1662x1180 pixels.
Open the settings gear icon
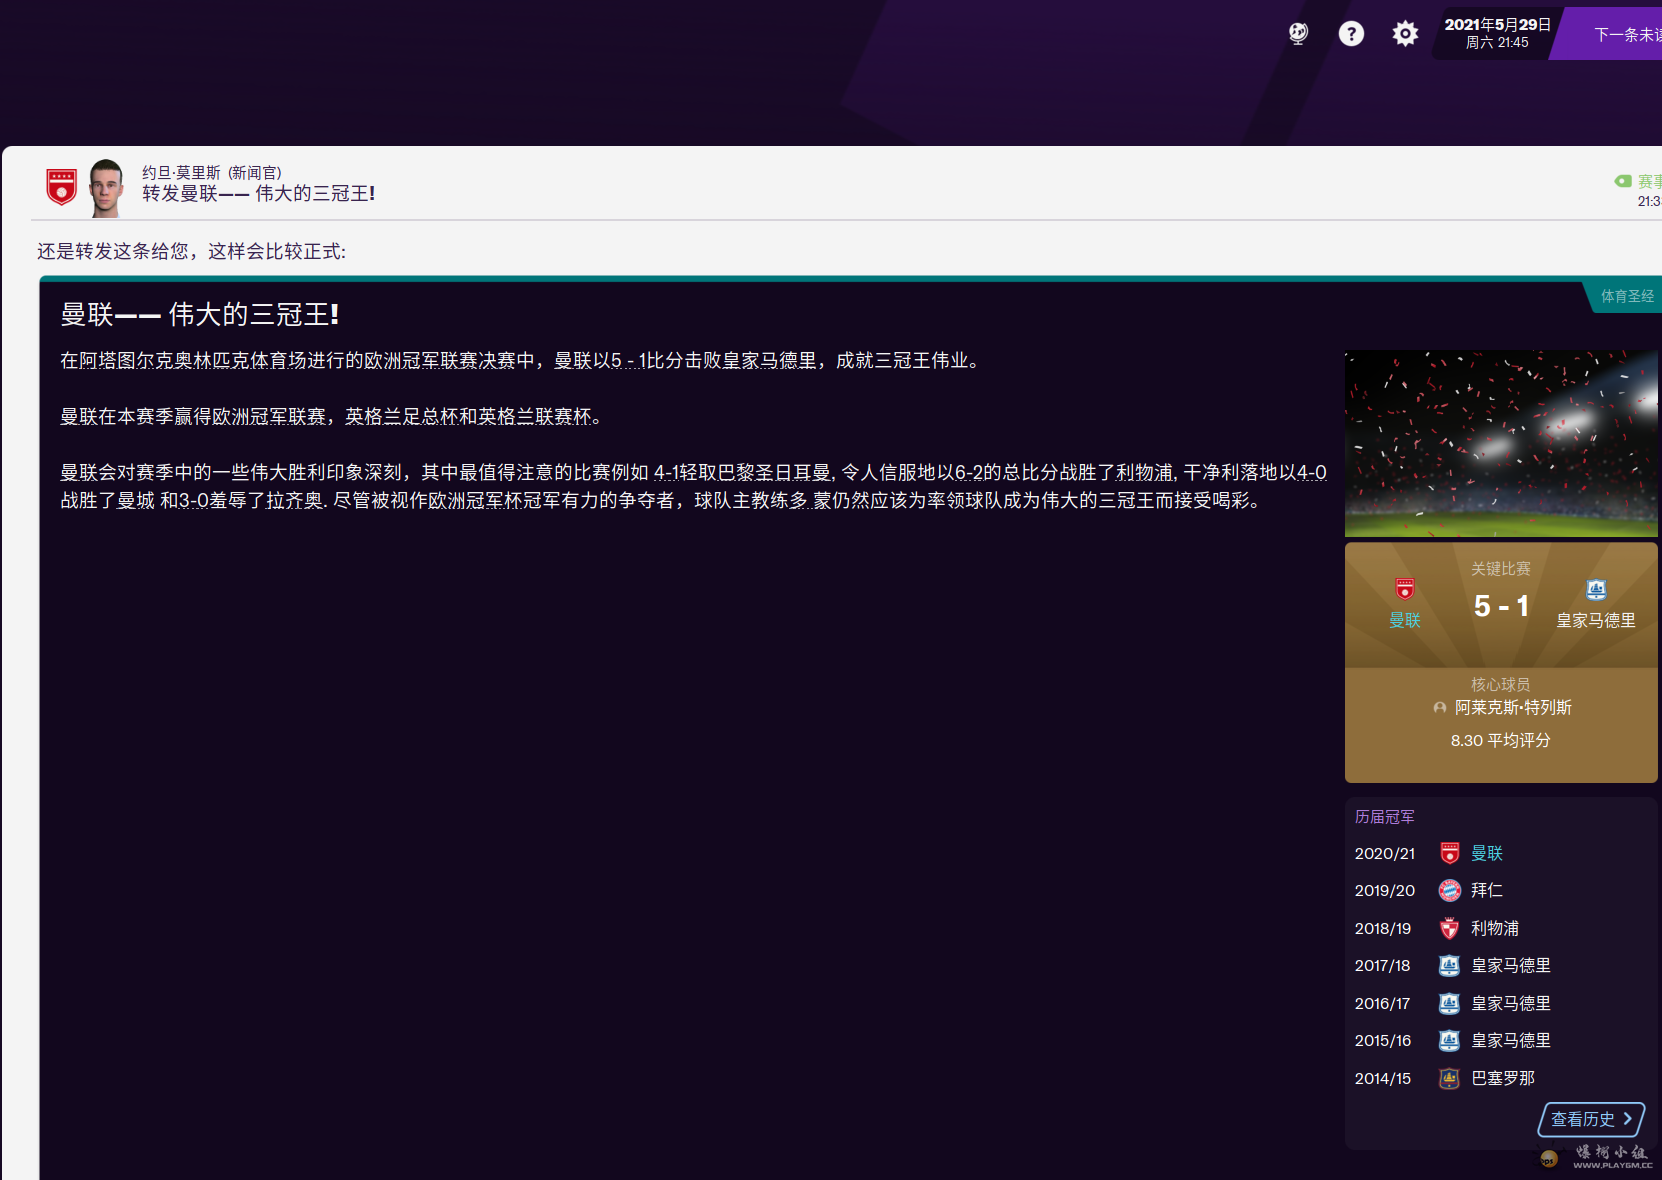[x=1405, y=34]
